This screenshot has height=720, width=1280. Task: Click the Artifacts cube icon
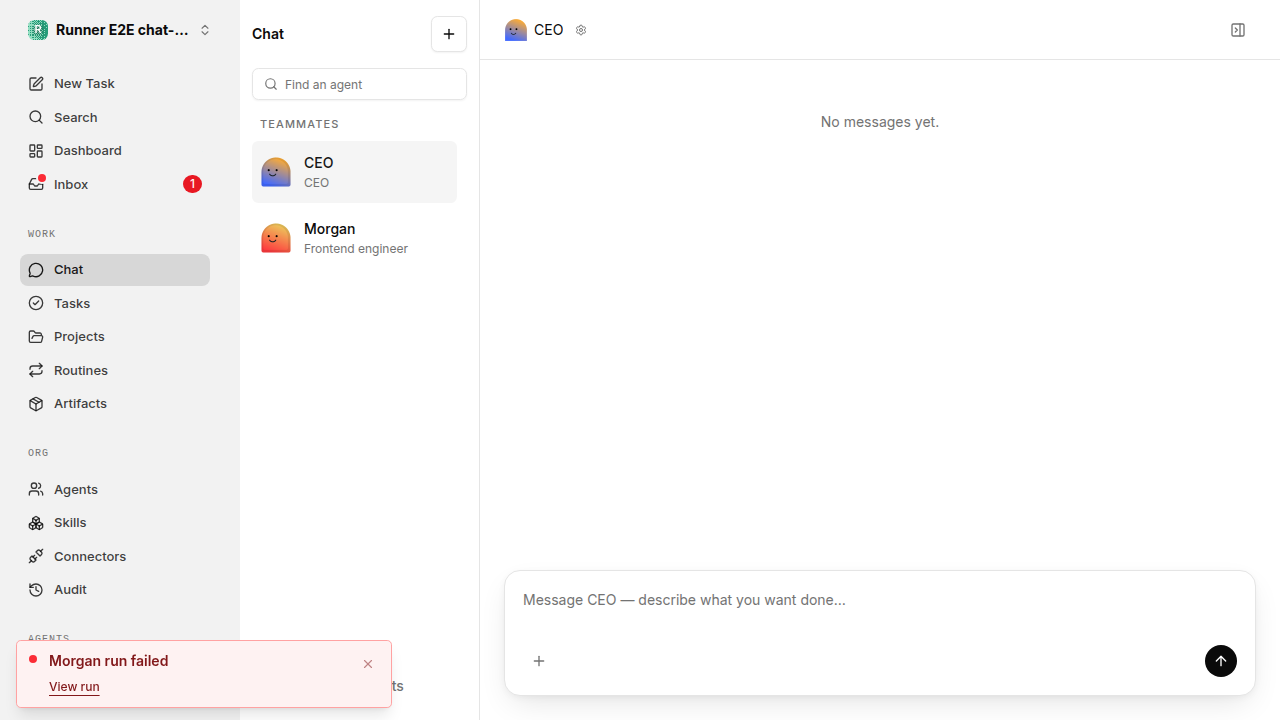coord(36,404)
